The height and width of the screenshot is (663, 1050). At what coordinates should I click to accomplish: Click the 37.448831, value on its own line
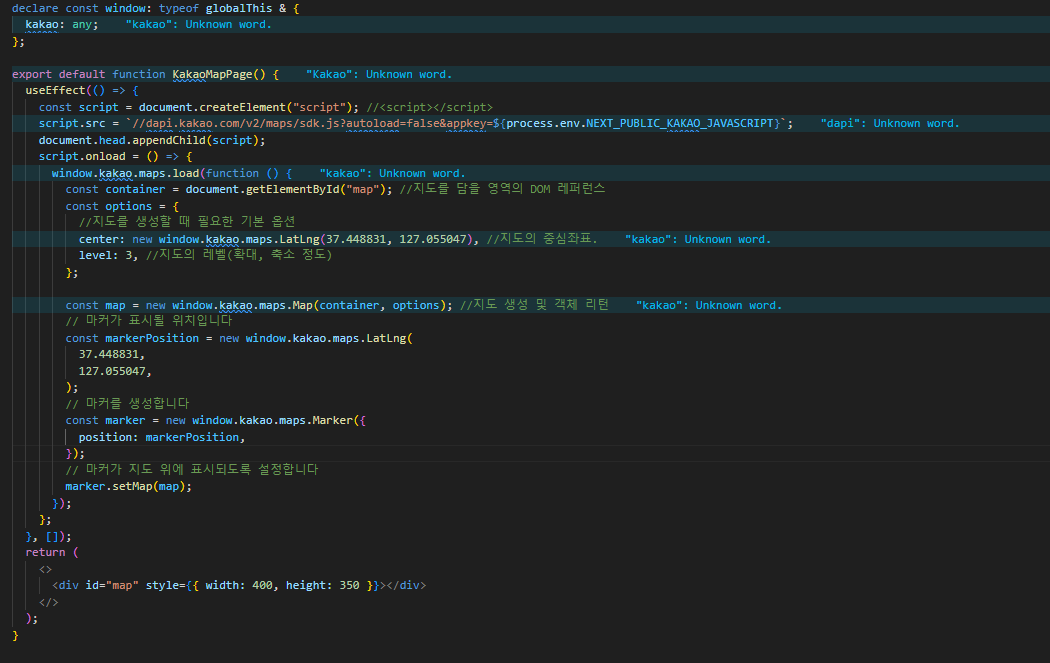[x=112, y=354]
